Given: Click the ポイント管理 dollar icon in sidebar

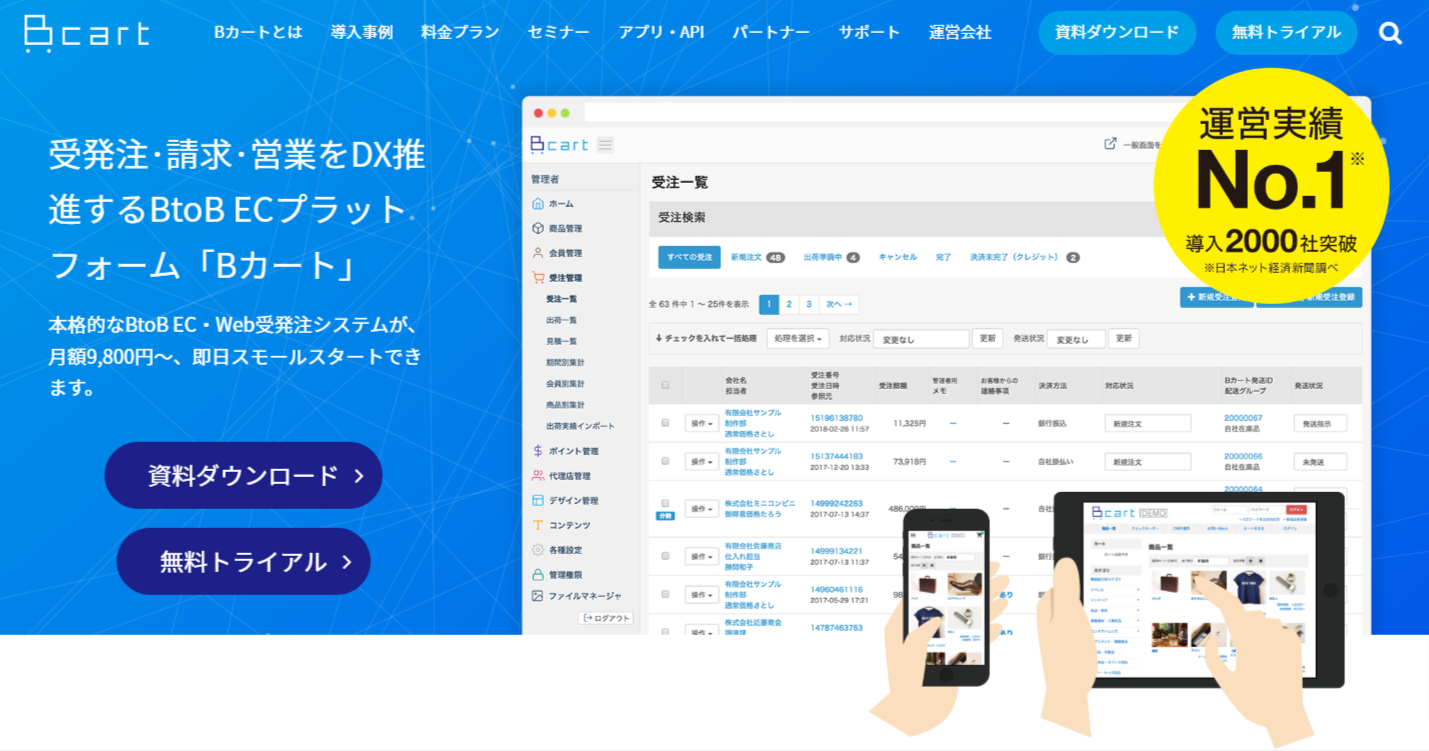Looking at the screenshot, I should (x=538, y=451).
